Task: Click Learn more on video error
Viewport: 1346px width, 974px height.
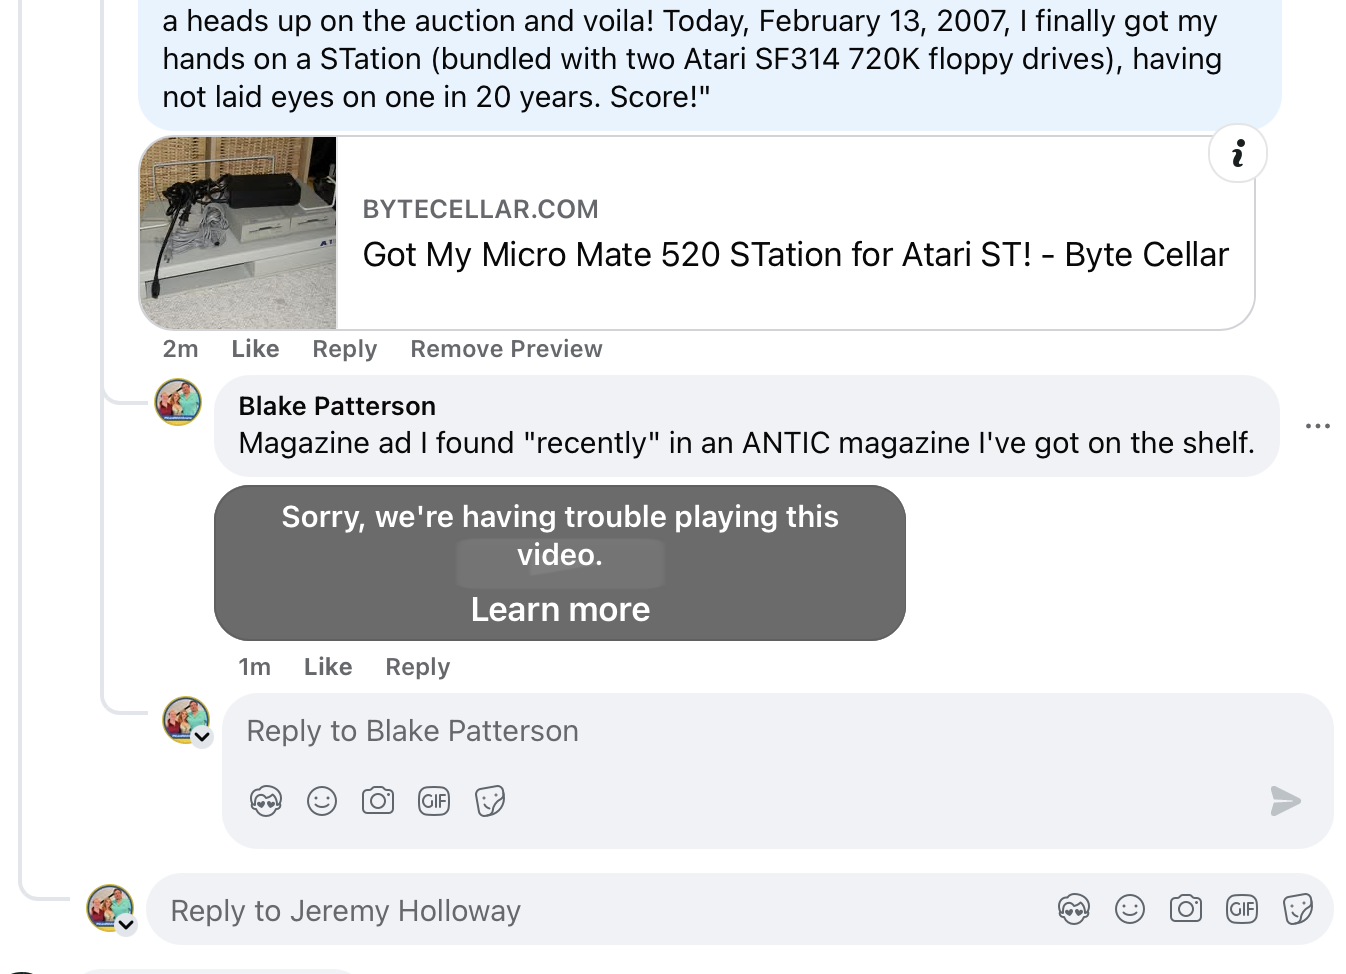Action: tap(560, 609)
